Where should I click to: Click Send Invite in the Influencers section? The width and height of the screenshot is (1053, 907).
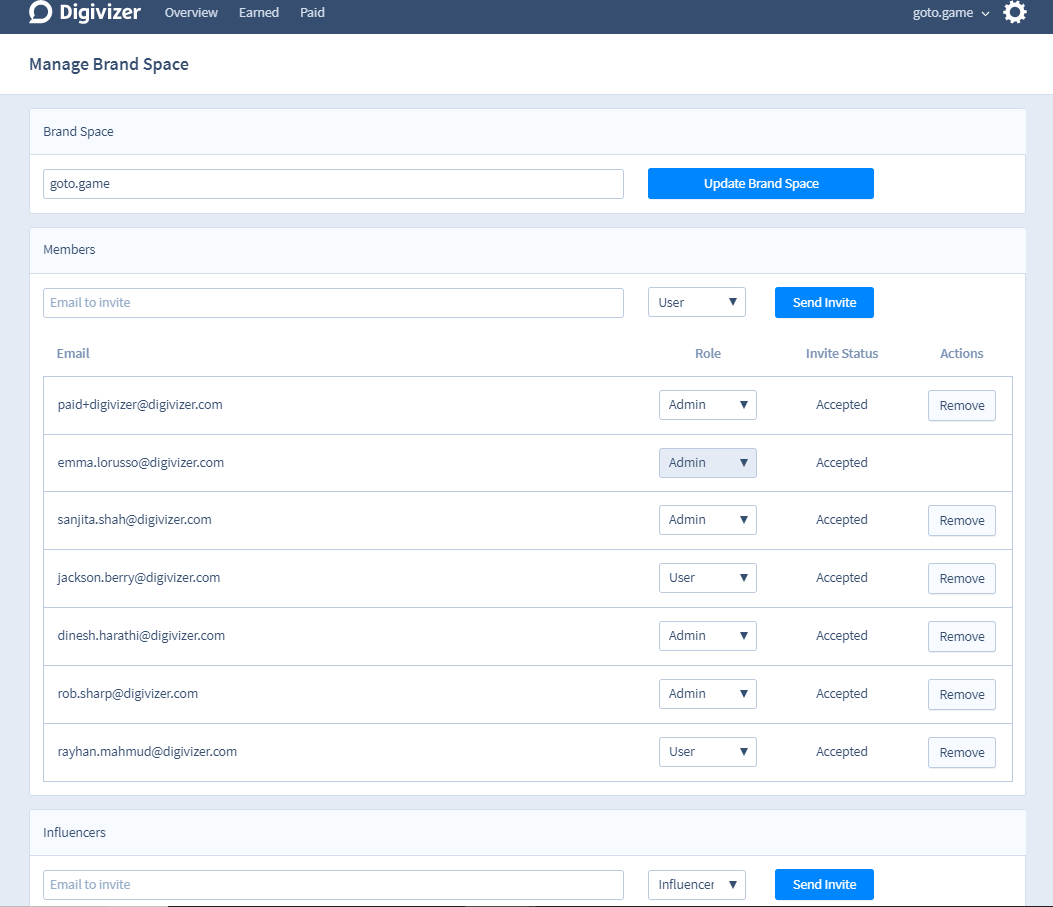(824, 884)
